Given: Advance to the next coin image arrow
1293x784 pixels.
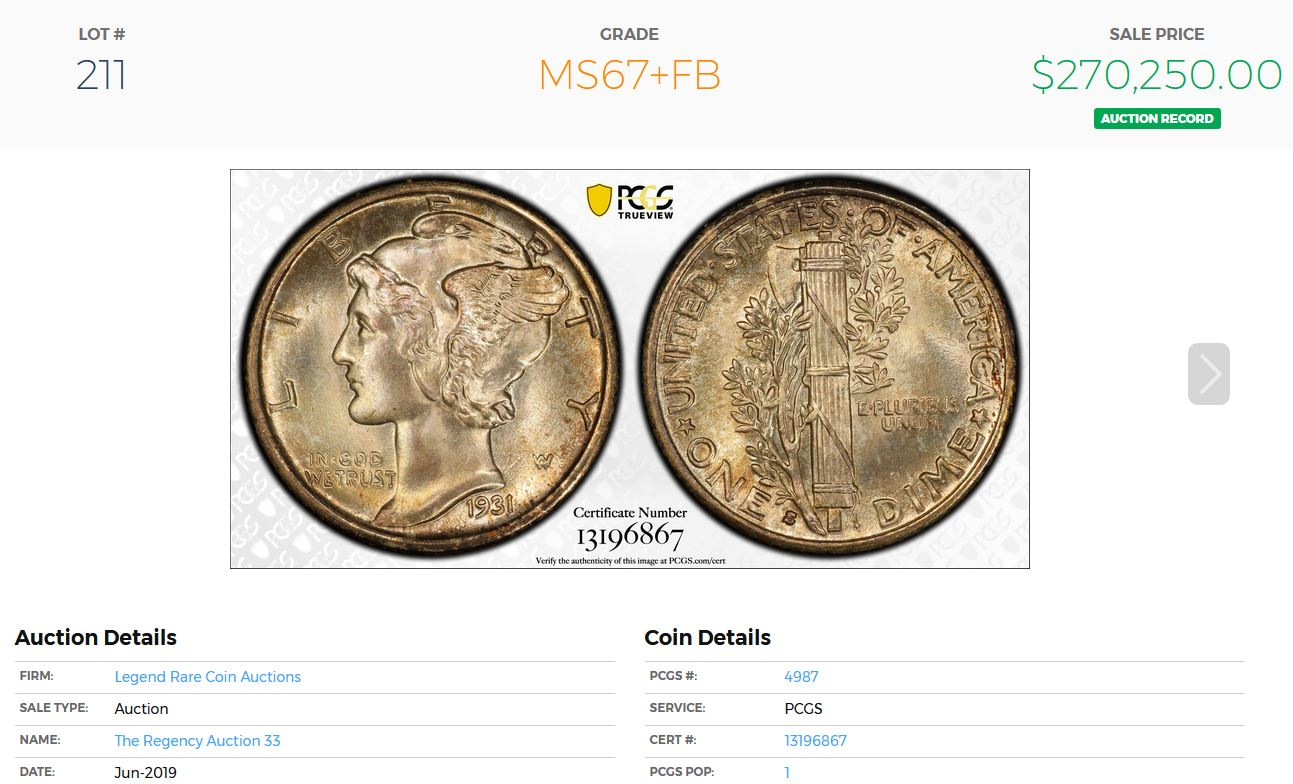Looking at the screenshot, I should click(1208, 374).
